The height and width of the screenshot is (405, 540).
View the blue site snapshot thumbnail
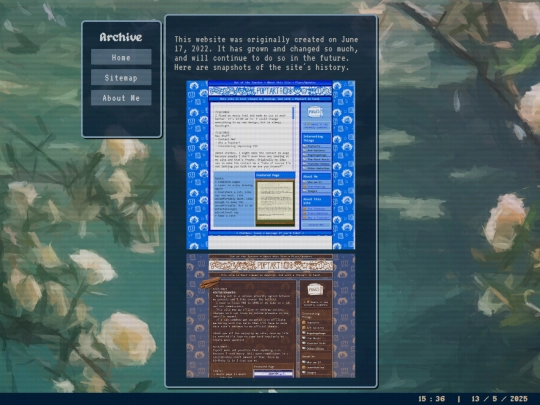(x=271, y=165)
